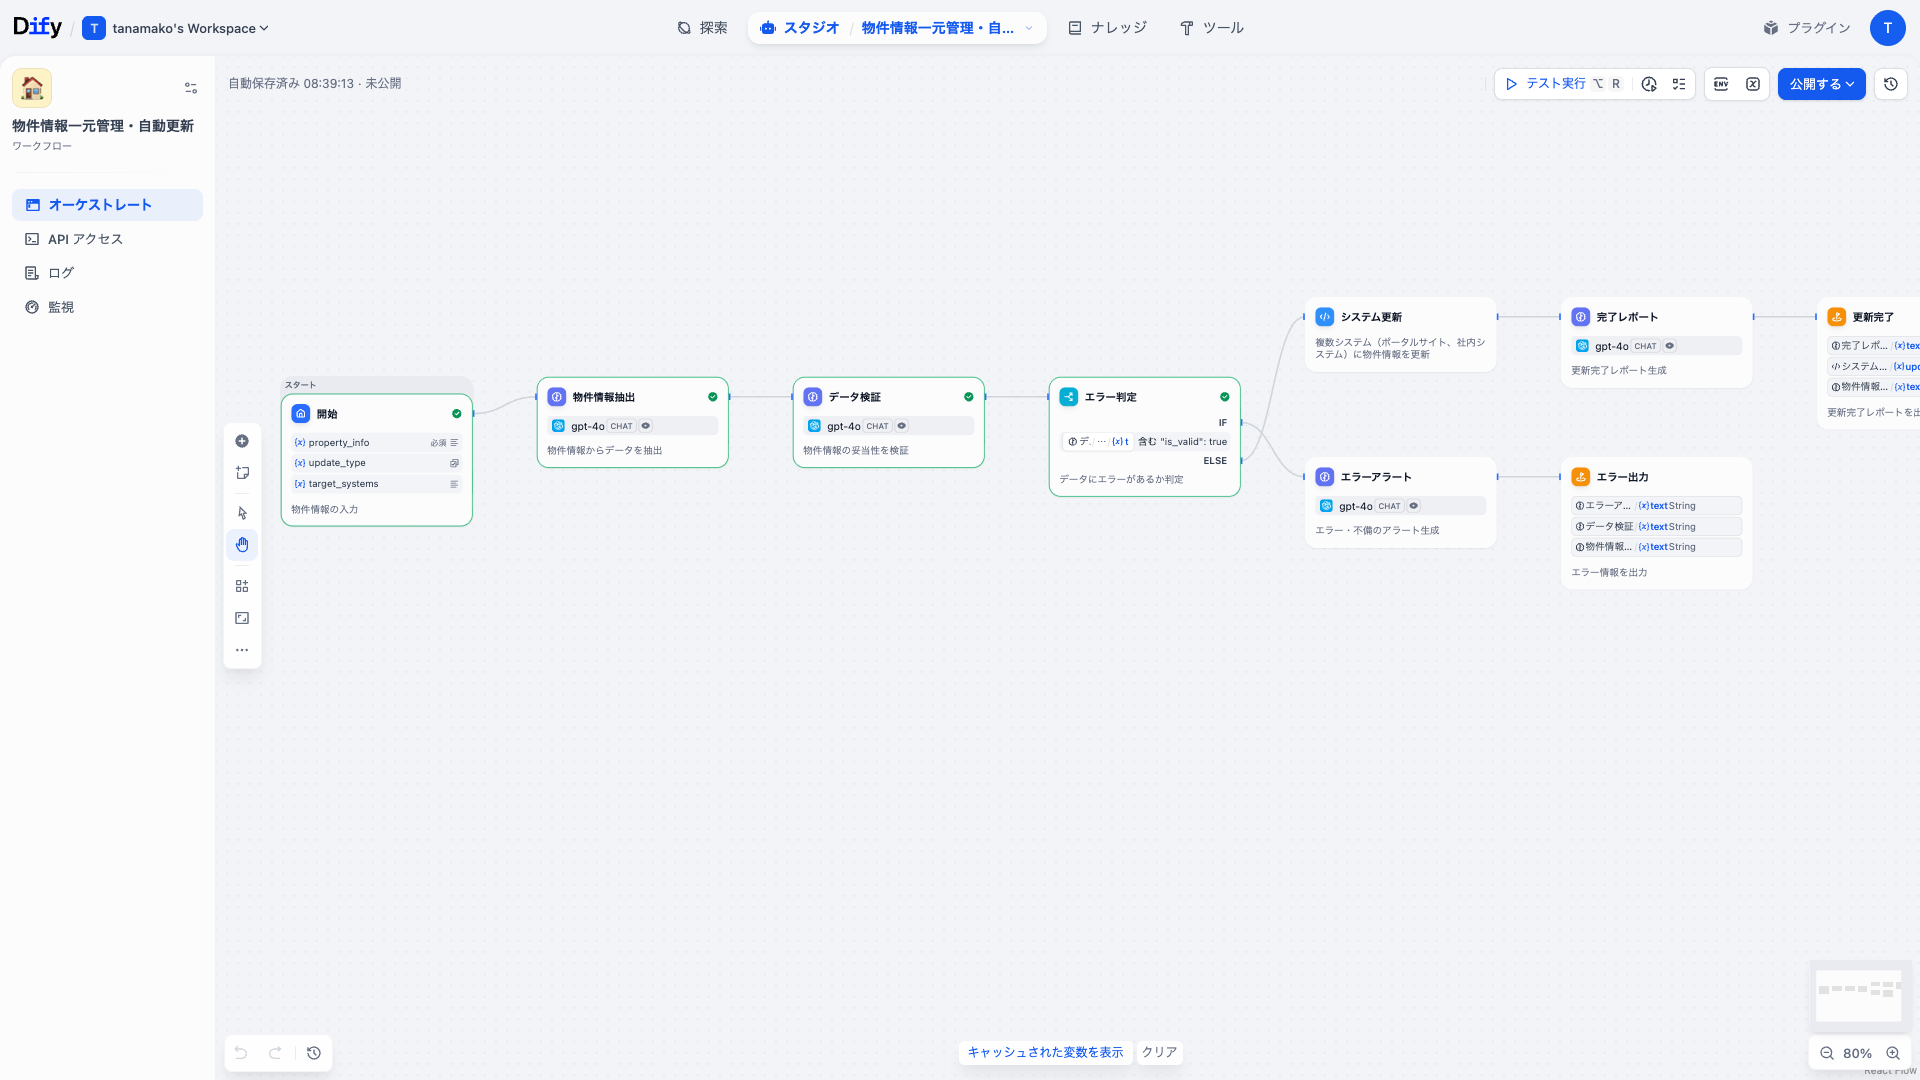Image resolution: width=1920 pixels, height=1080 pixels.
Task: Open environment variables with the ENV icon
Action: [x=1721, y=84]
